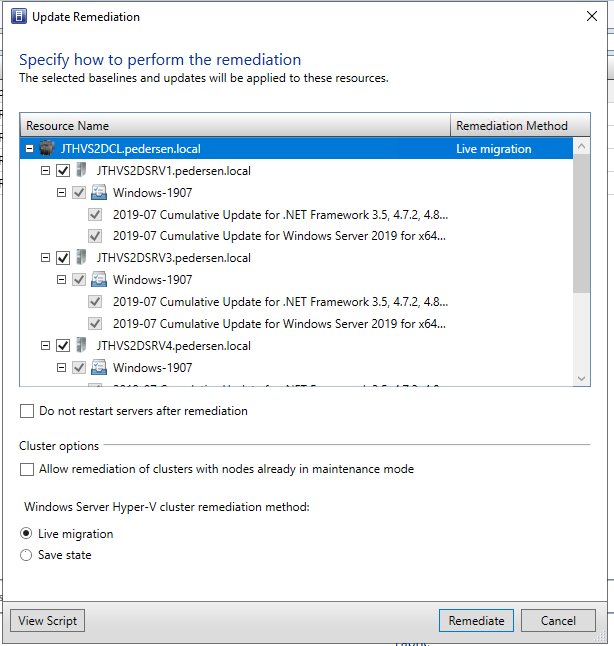Click the Live migration cell in cluster row

pyautogui.click(x=494, y=149)
